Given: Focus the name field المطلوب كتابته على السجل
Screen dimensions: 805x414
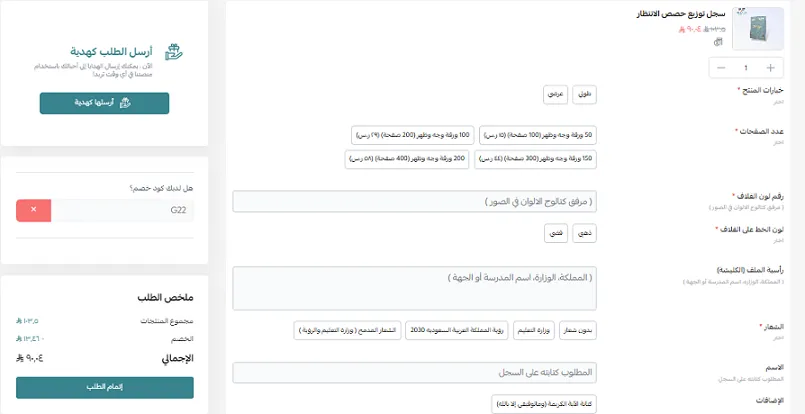Looking at the screenshot, I should [x=414, y=373].
